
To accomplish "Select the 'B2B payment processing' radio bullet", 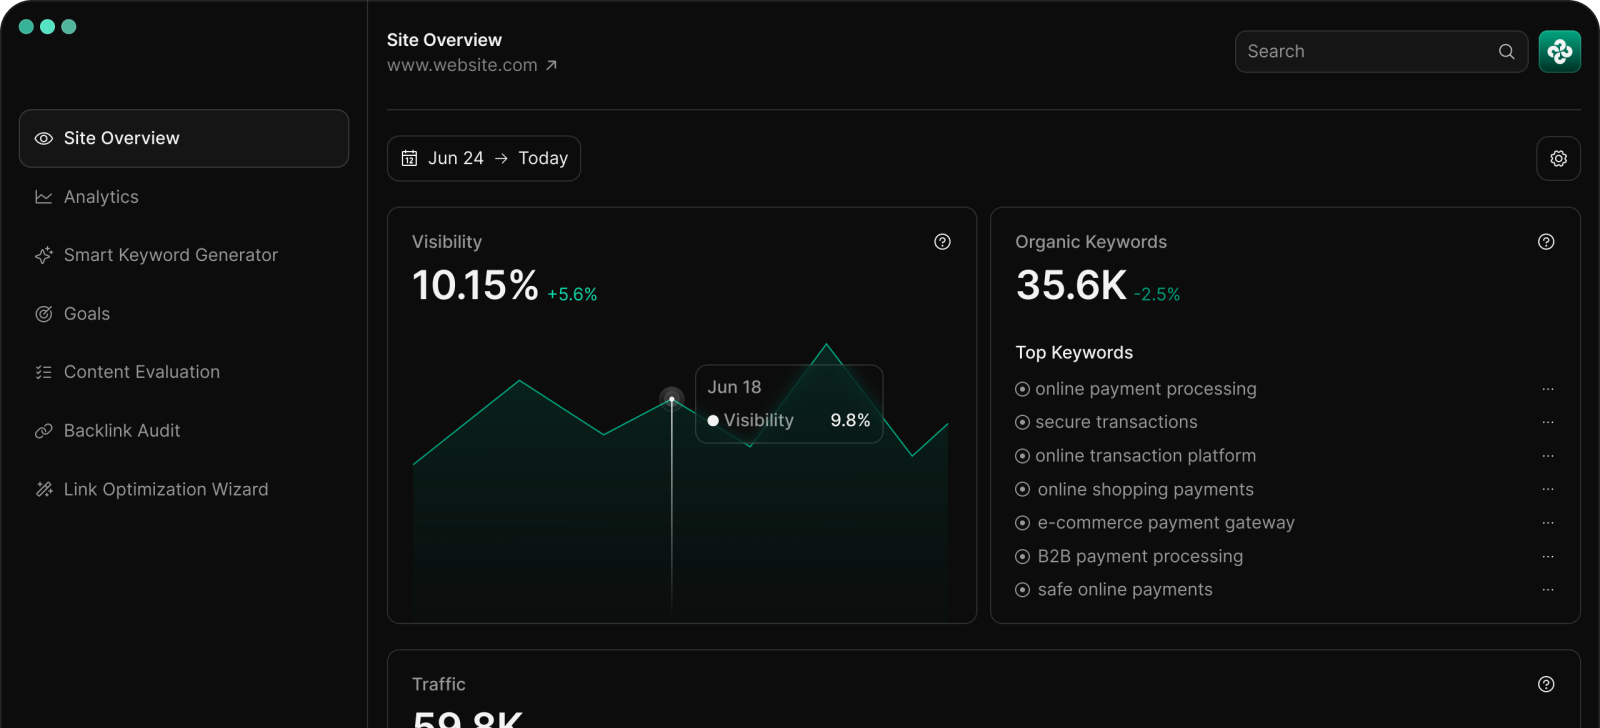I will (x=1022, y=557).
